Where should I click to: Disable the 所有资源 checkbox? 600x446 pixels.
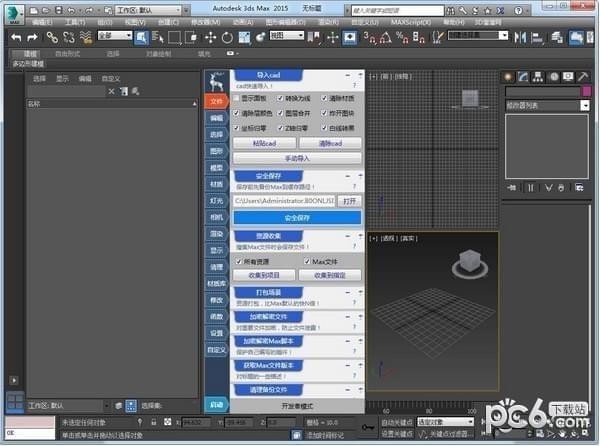(238, 261)
